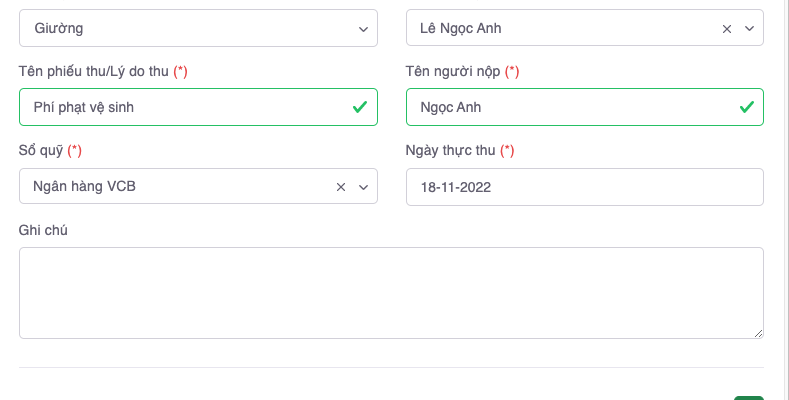Expand the Giường dropdown arrow
Screen dimensions: 789x400
363,29
